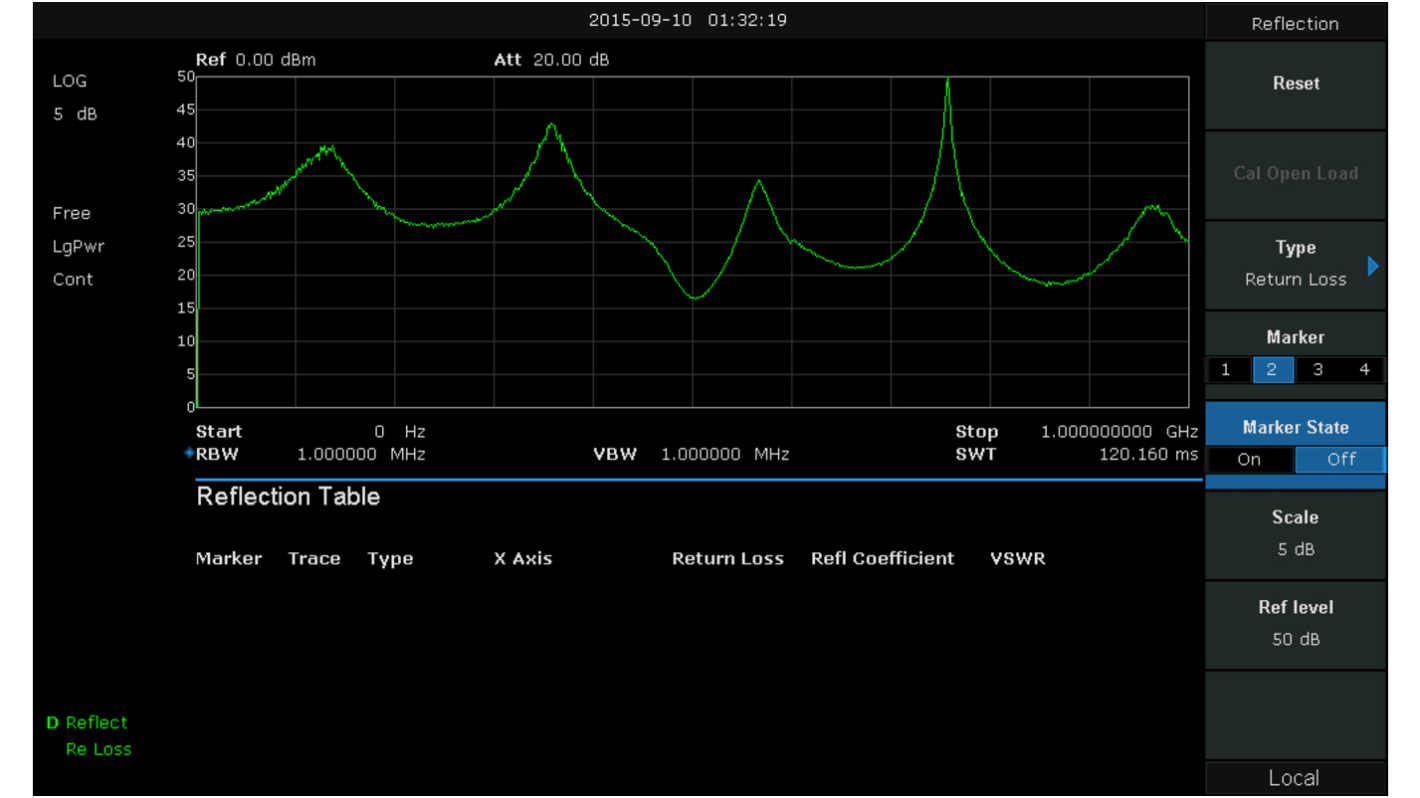This screenshot has height=798, width=1420.
Task: Click the LgPwr label
Action: pyautogui.click(x=78, y=247)
